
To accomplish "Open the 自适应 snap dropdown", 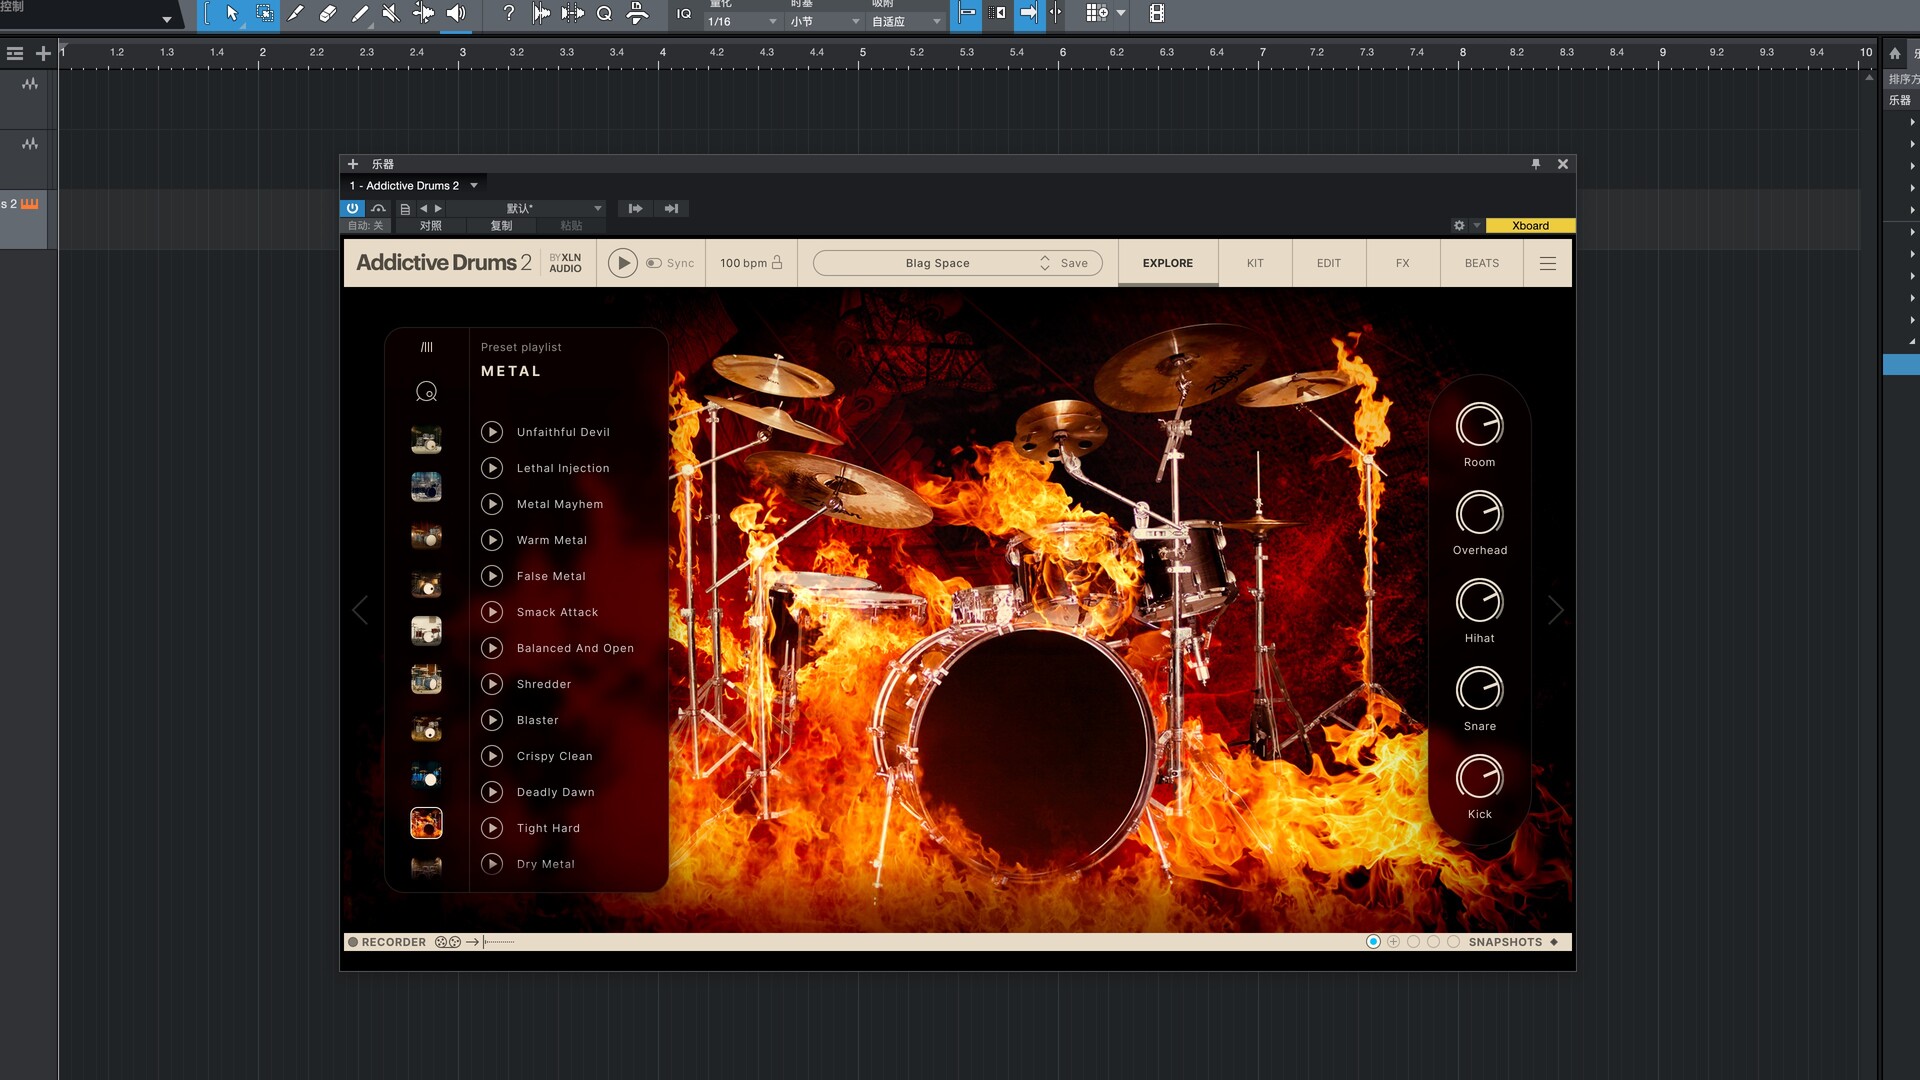I will [x=906, y=21].
